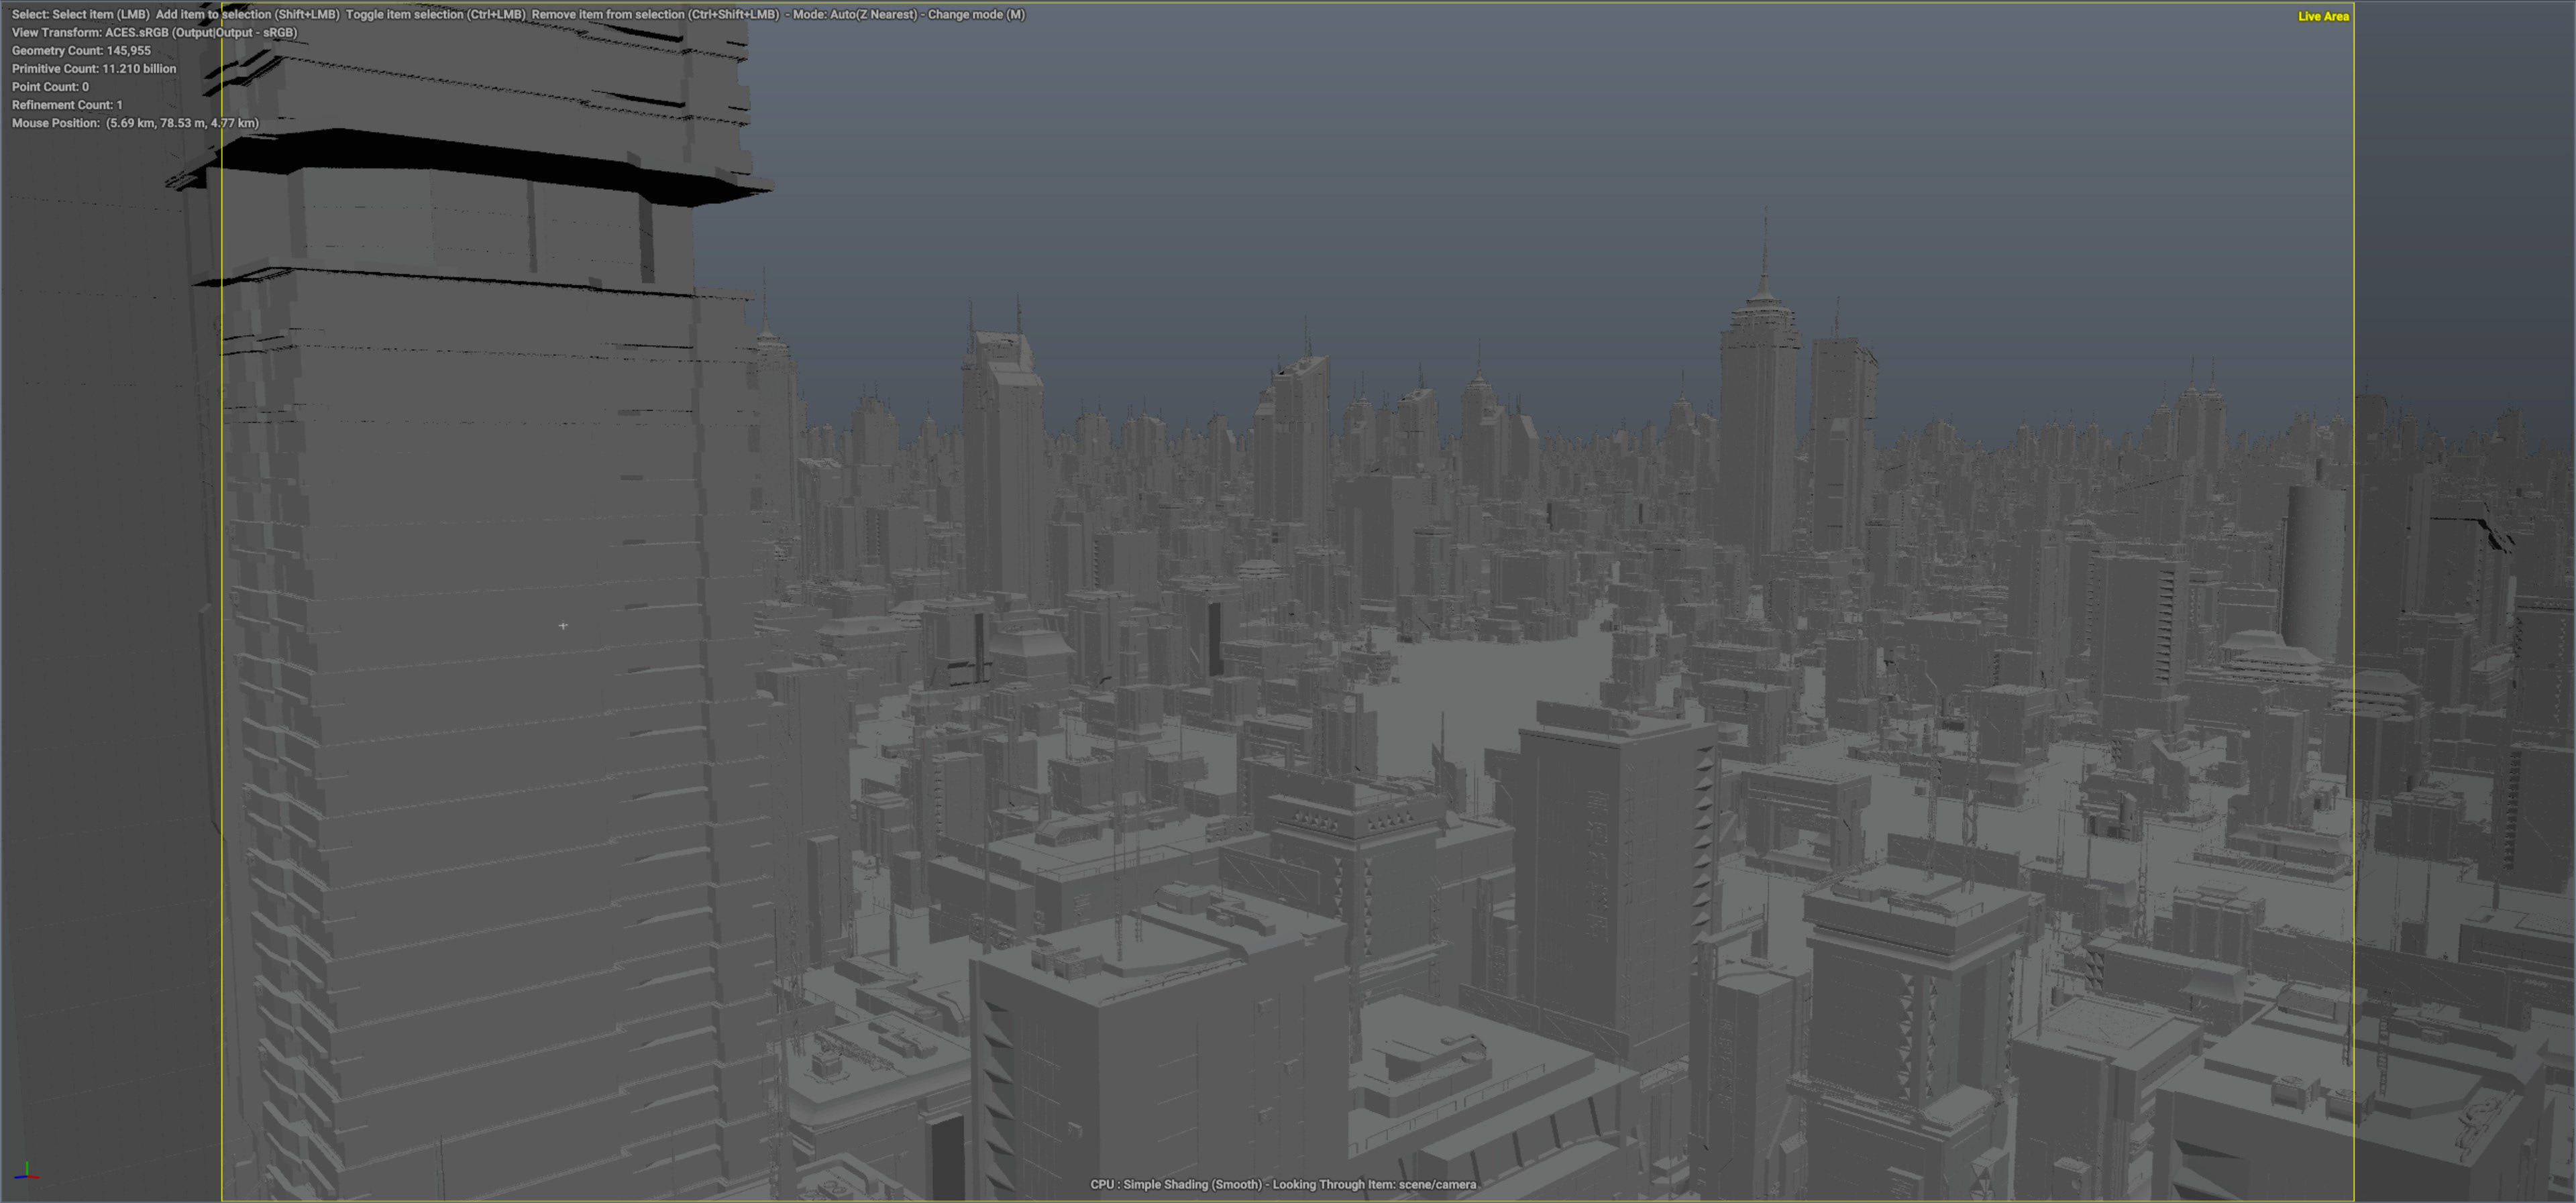Click the Primitive Count 11.210 billion text
The image size is (2576, 1203).
coord(93,68)
